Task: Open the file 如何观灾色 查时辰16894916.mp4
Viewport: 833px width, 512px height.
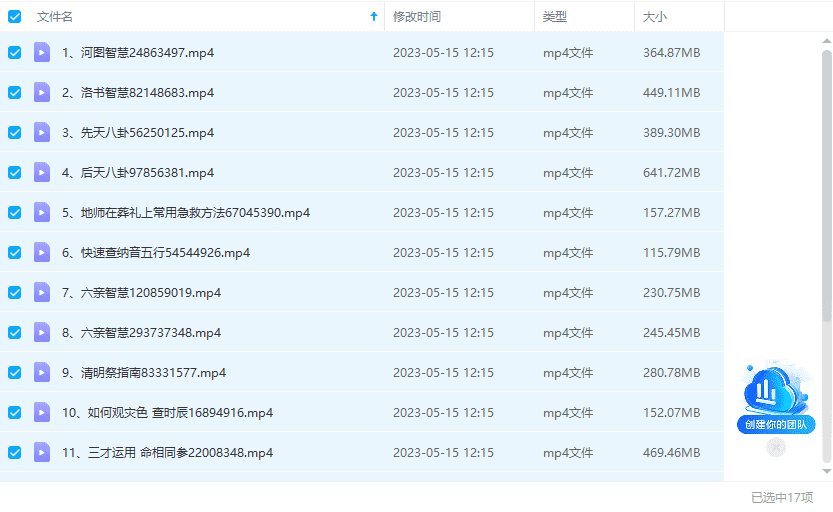Action: click(167, 412)
